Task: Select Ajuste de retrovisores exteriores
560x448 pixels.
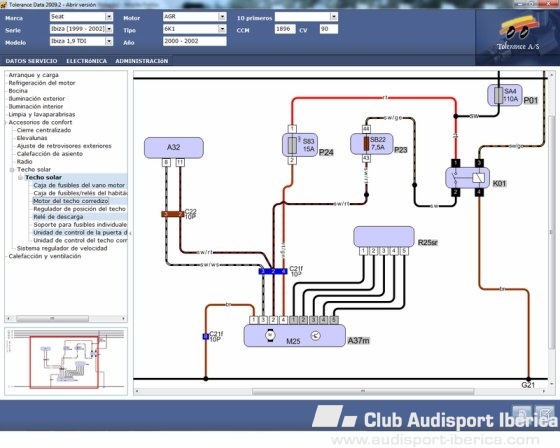Action: [x=64, y=146]
